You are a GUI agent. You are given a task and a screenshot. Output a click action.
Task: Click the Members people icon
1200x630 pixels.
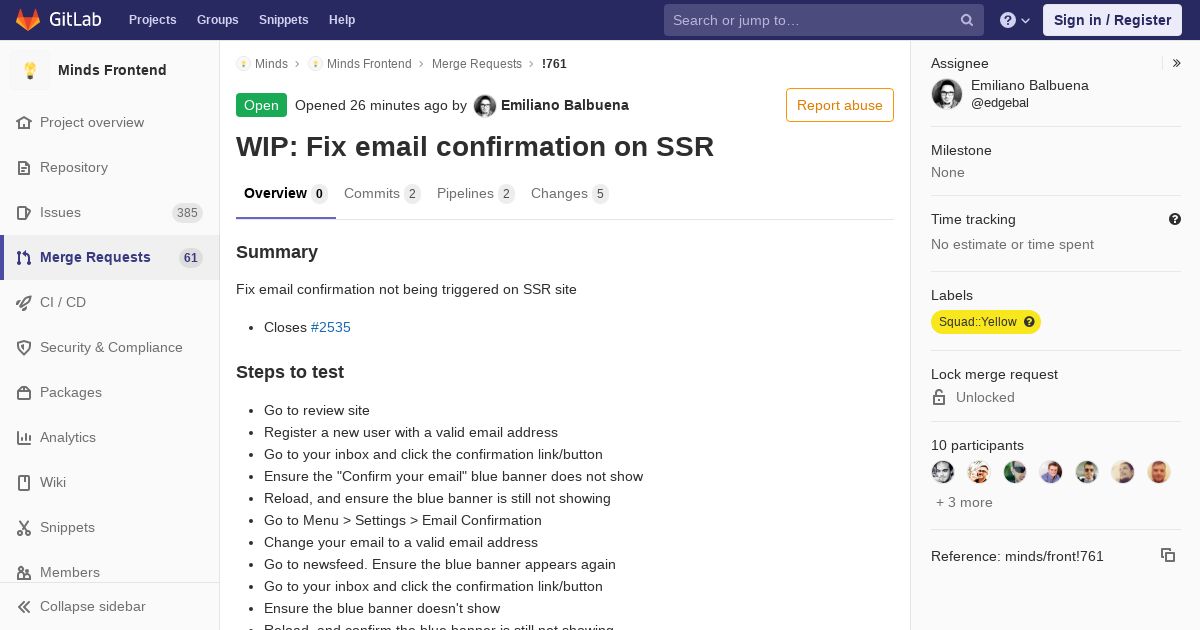click(x=24, y=573)
